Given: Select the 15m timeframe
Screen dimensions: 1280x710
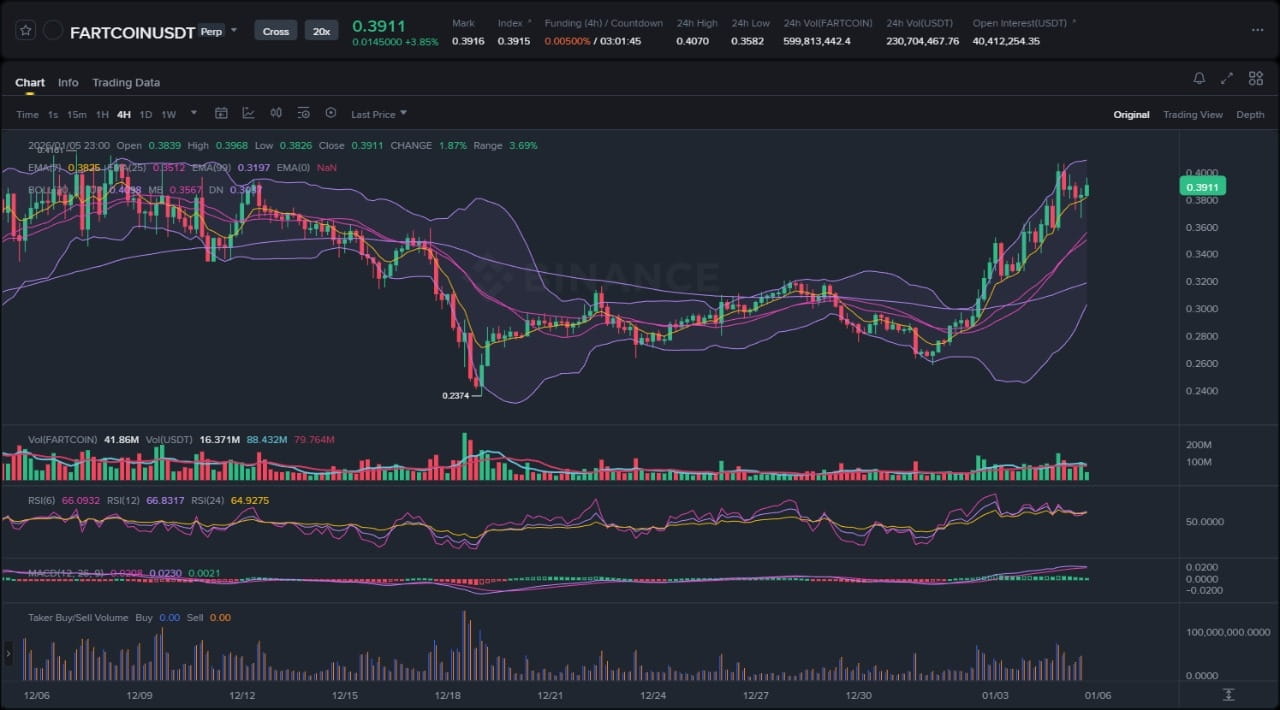Looking at the screenshot, I should [x=77, y=115].
